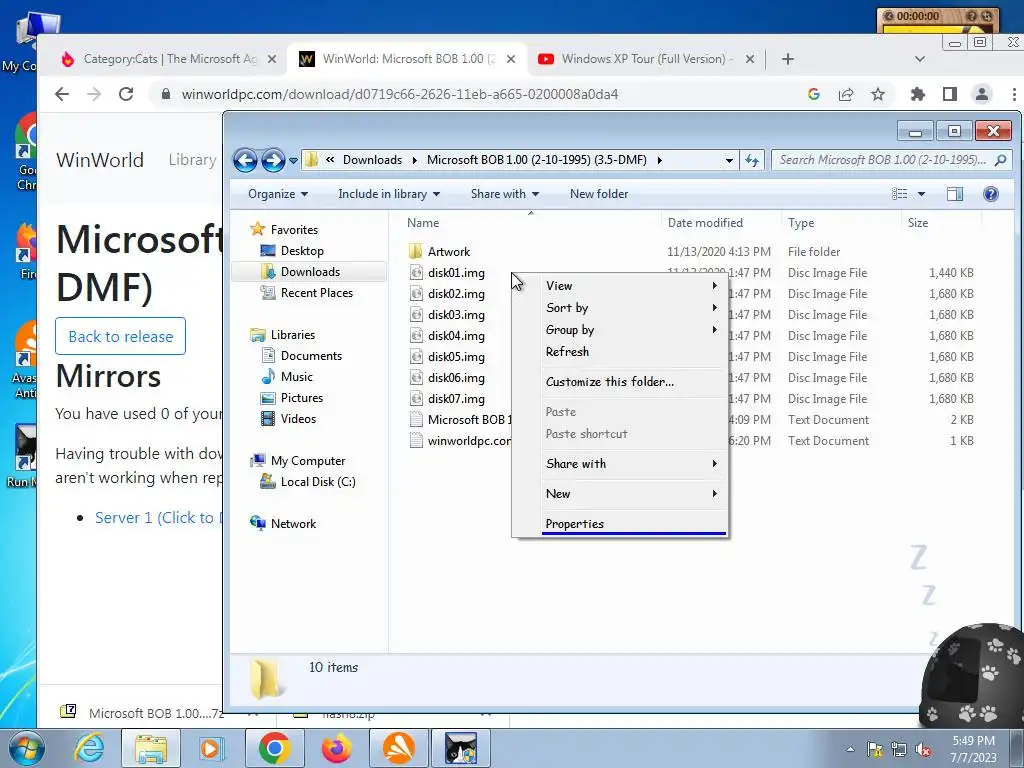Switch to Windows XP Tour YouTube tab
This screenshot has height=768, width=1024.
tap(646, 59)
